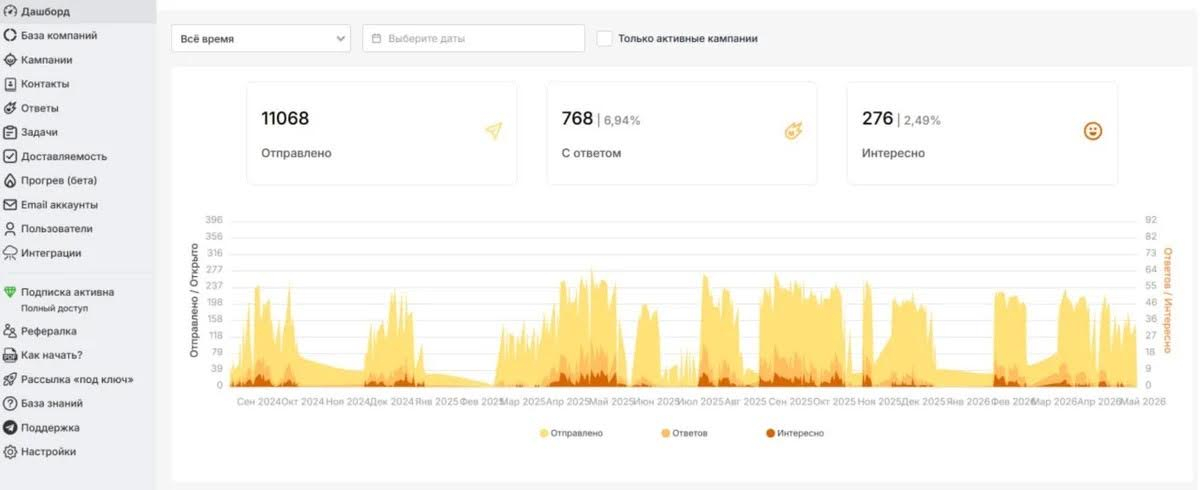1200x490 pixels.
Task: Click the paper plane icon in Отправлено card
Action: tap(493, 131)
